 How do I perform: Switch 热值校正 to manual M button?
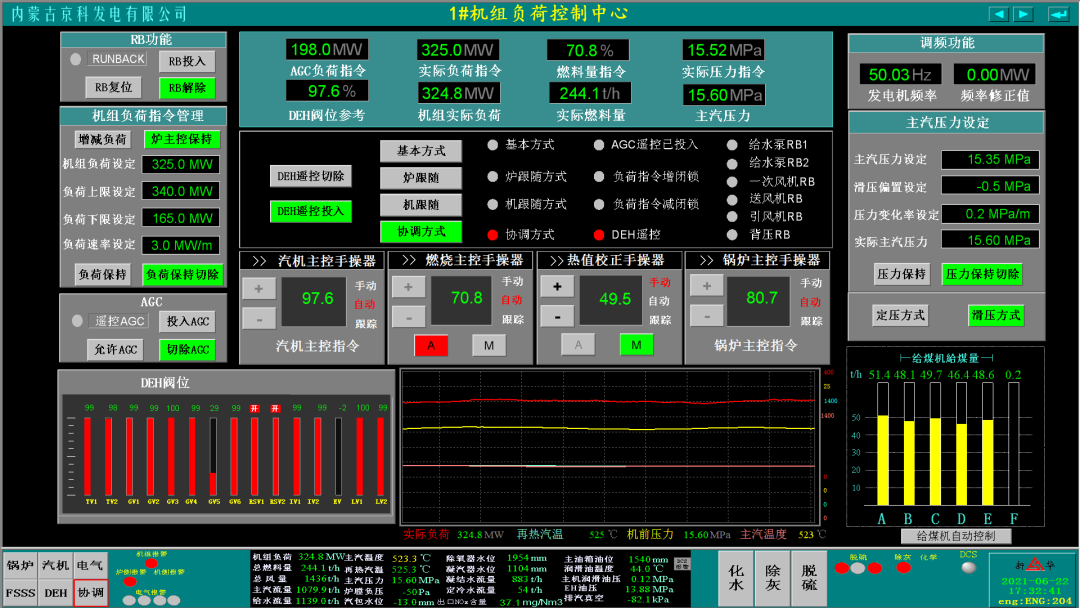[x=636, y=345]
